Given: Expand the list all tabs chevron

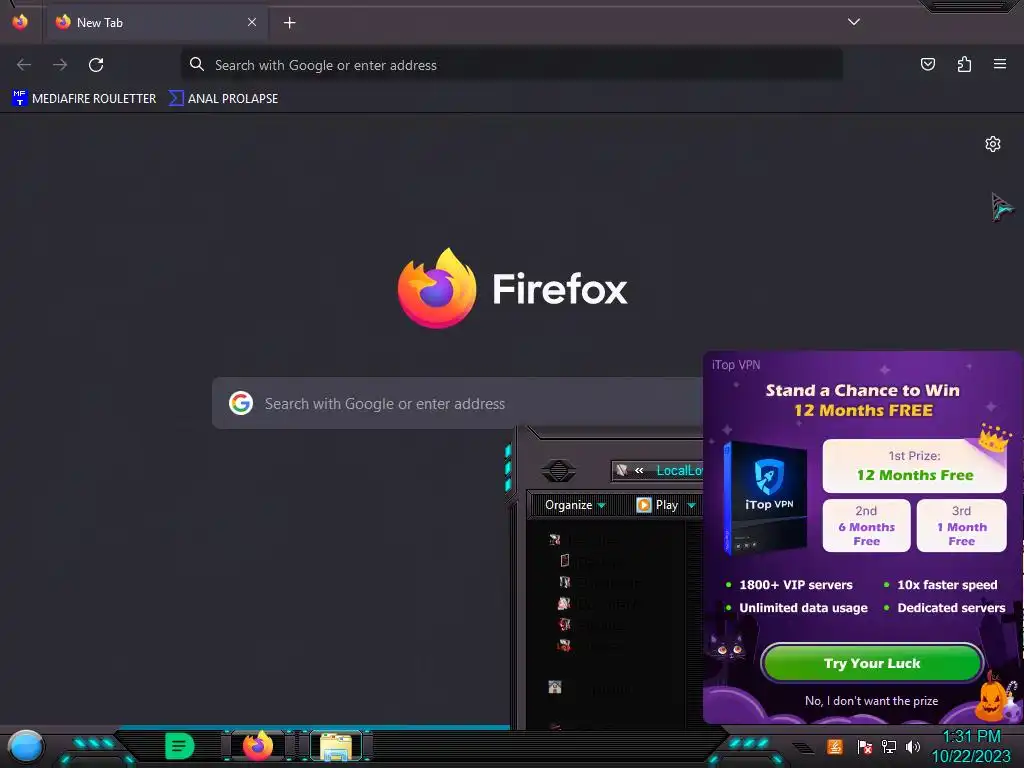Looking at the screenshot, I should [x=853, y=22].
